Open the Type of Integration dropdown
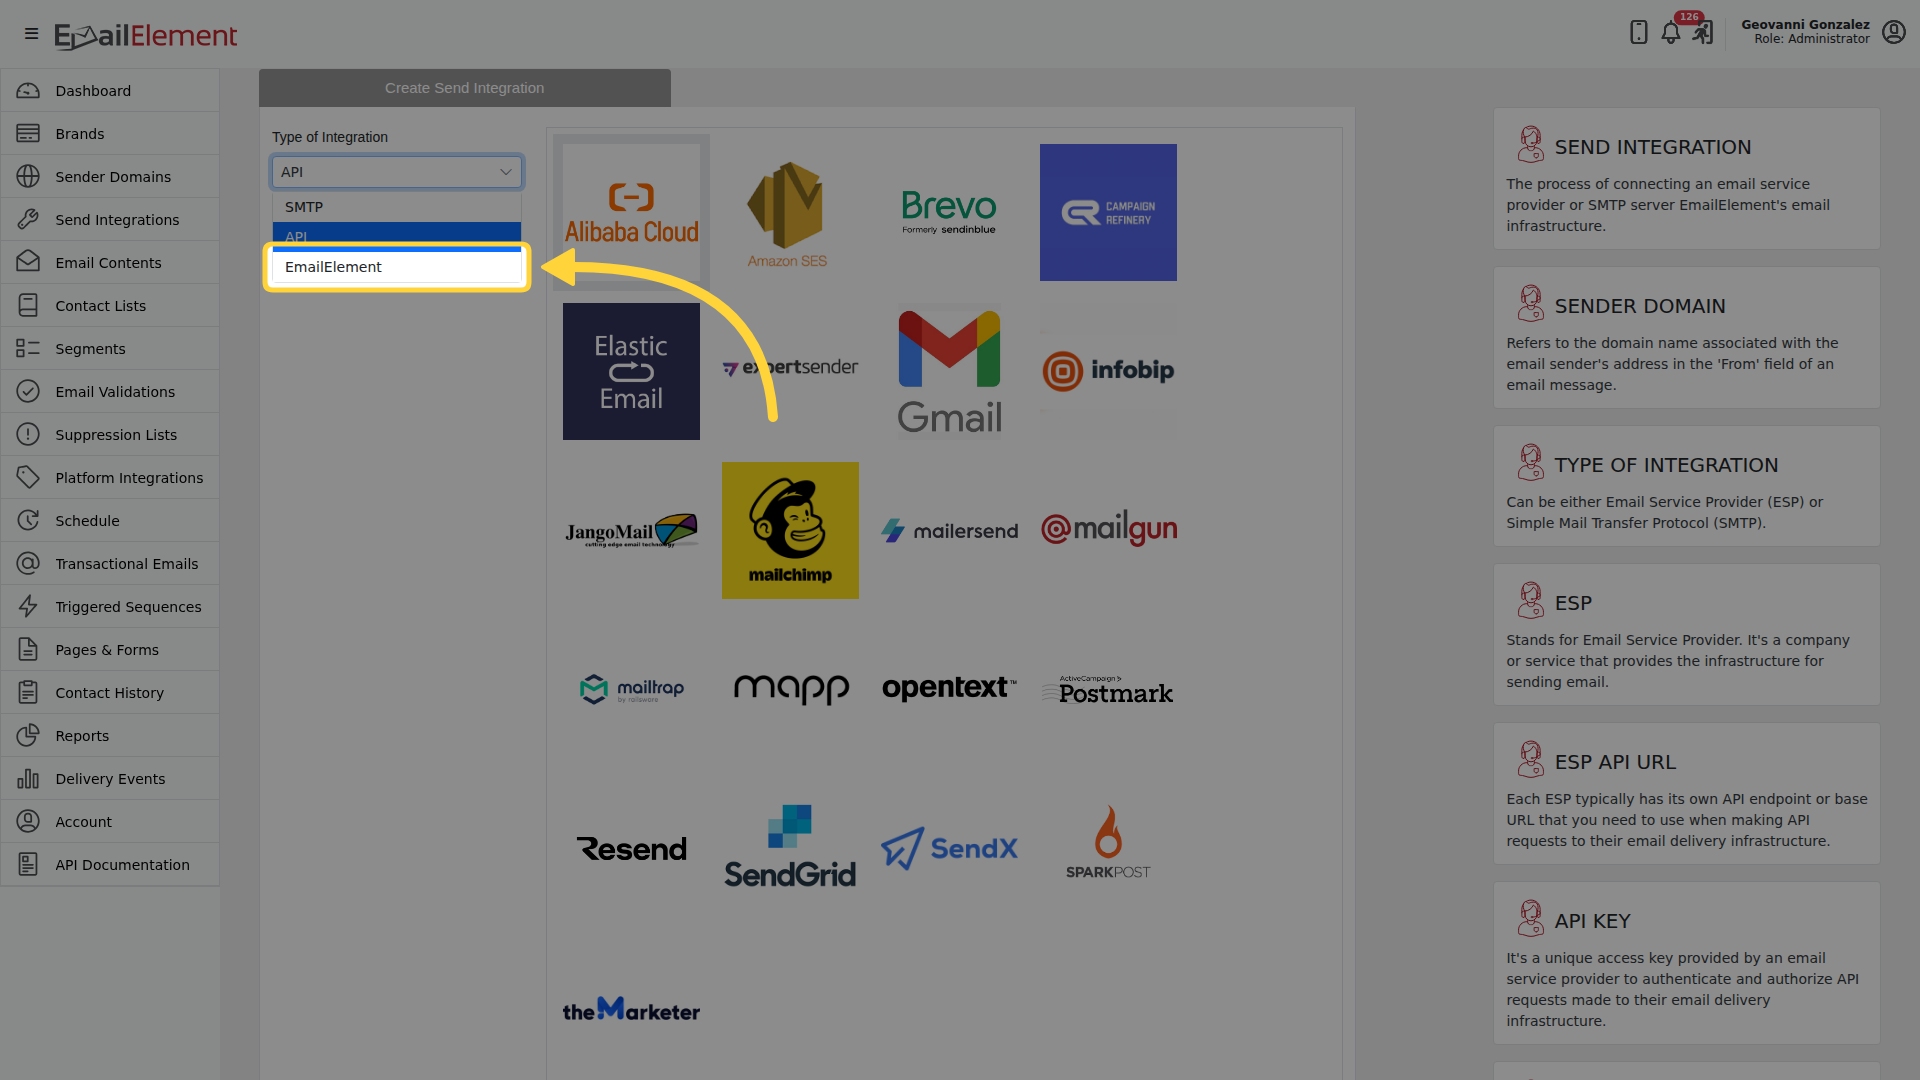Screen dimensions: 1920x1080 click(x=396, y=172)
